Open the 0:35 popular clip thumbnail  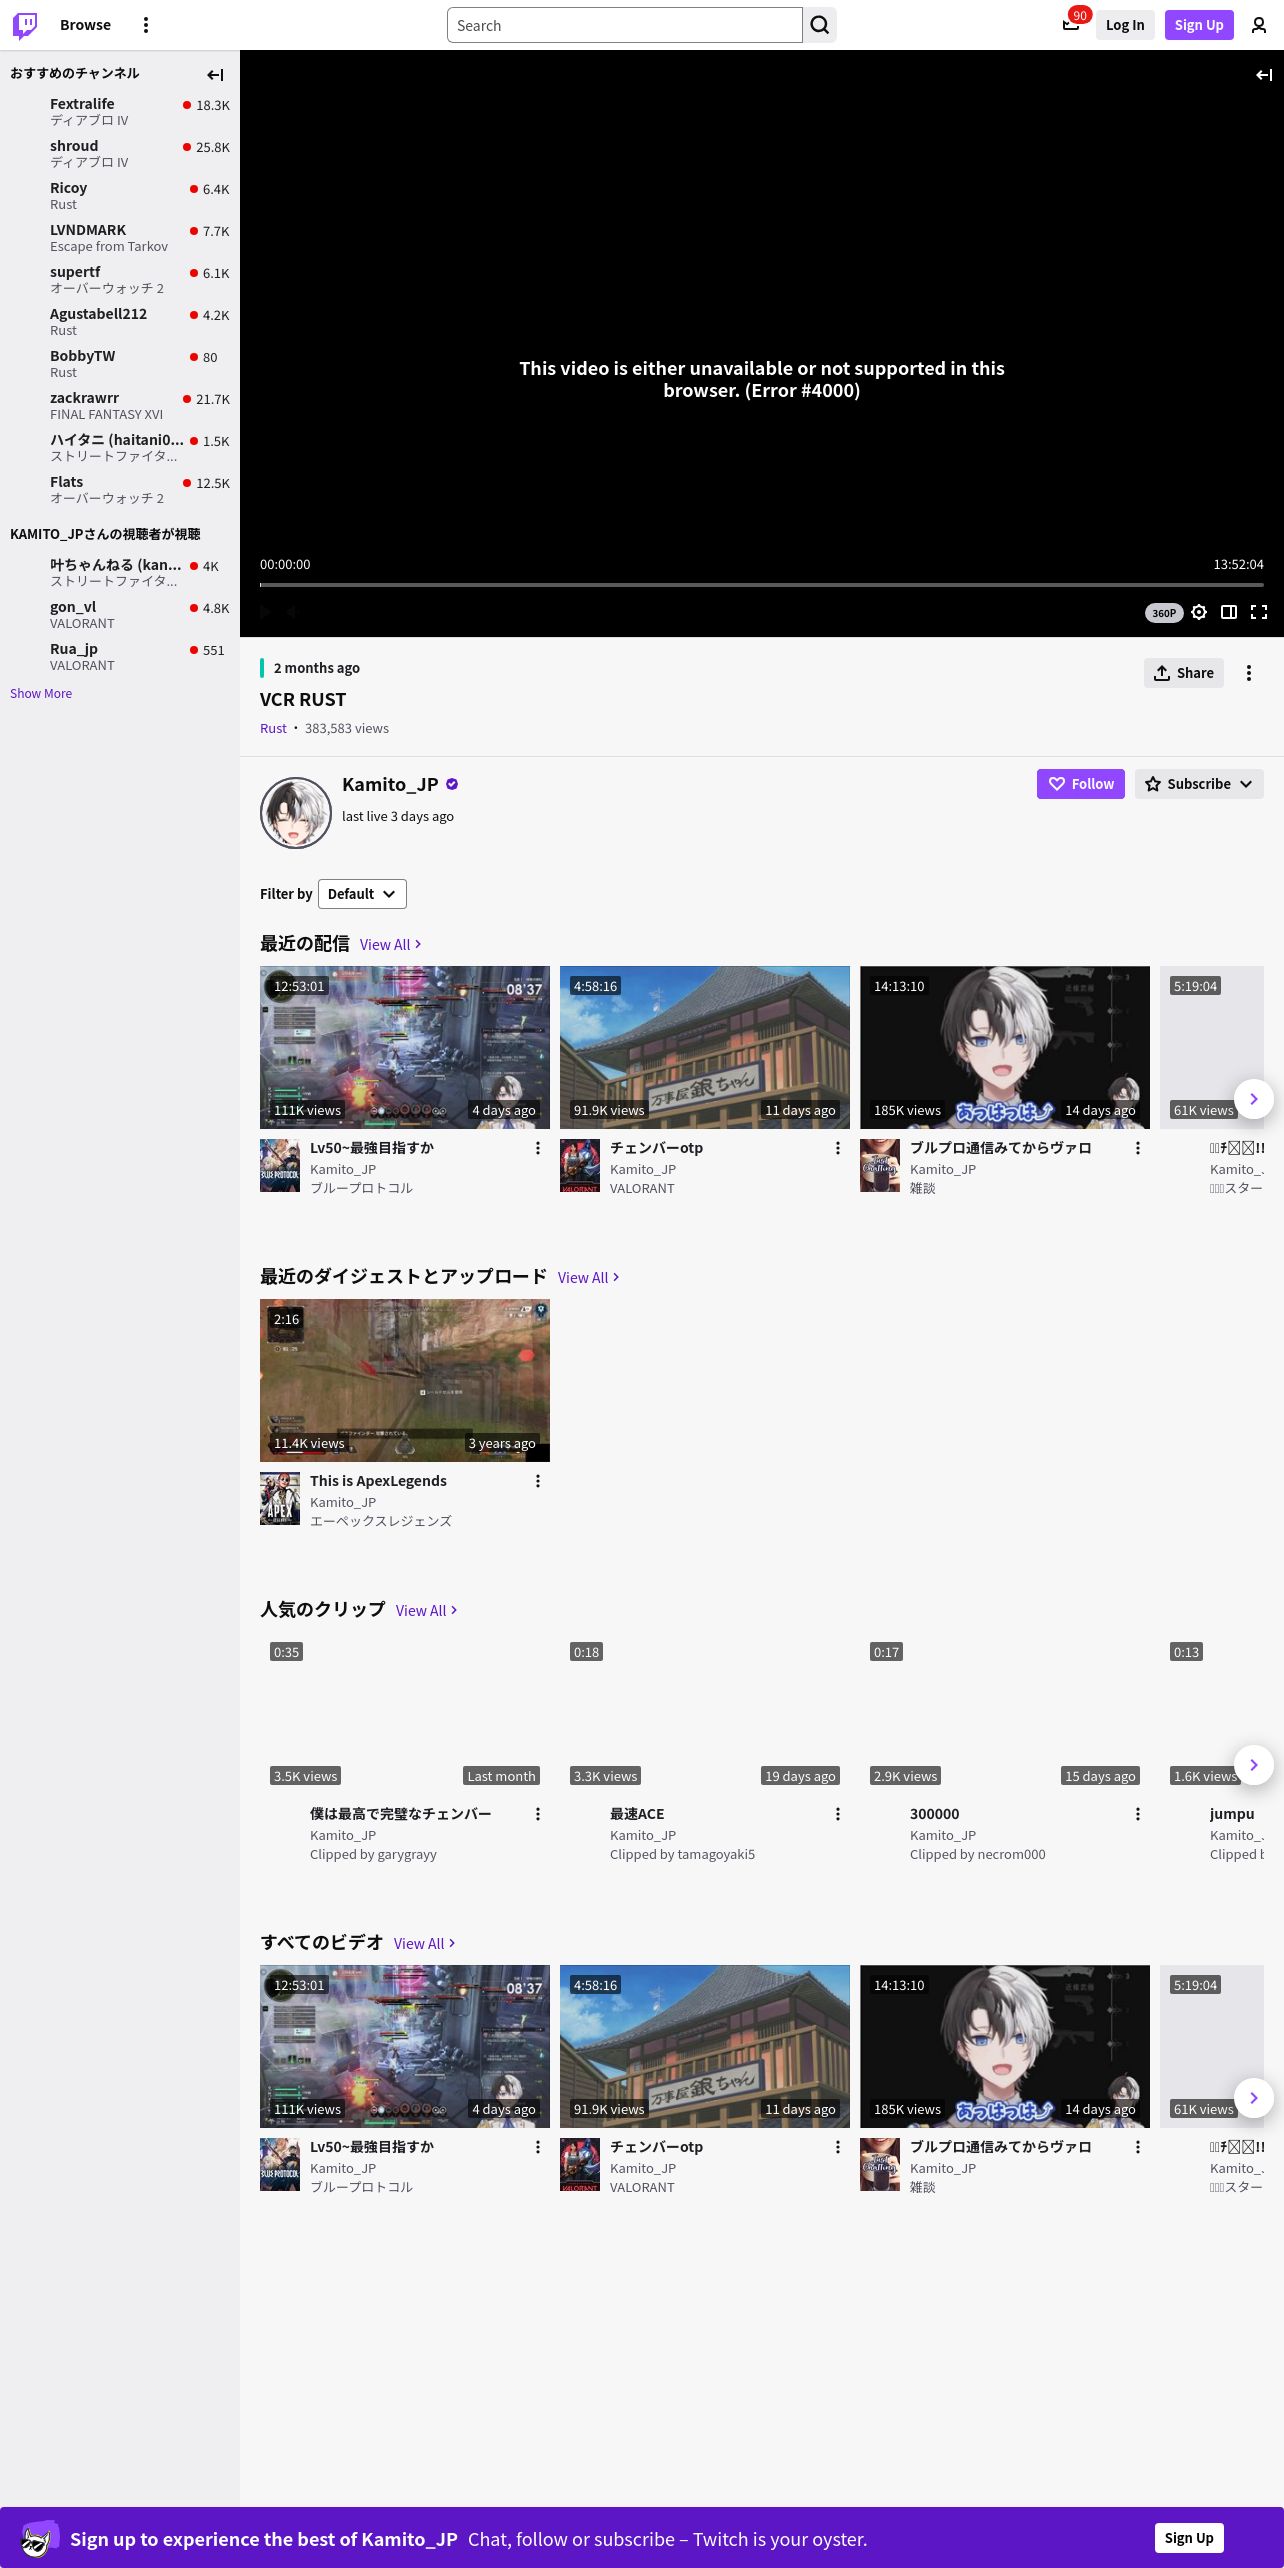pyautogui.click(x=405, y=1713)
